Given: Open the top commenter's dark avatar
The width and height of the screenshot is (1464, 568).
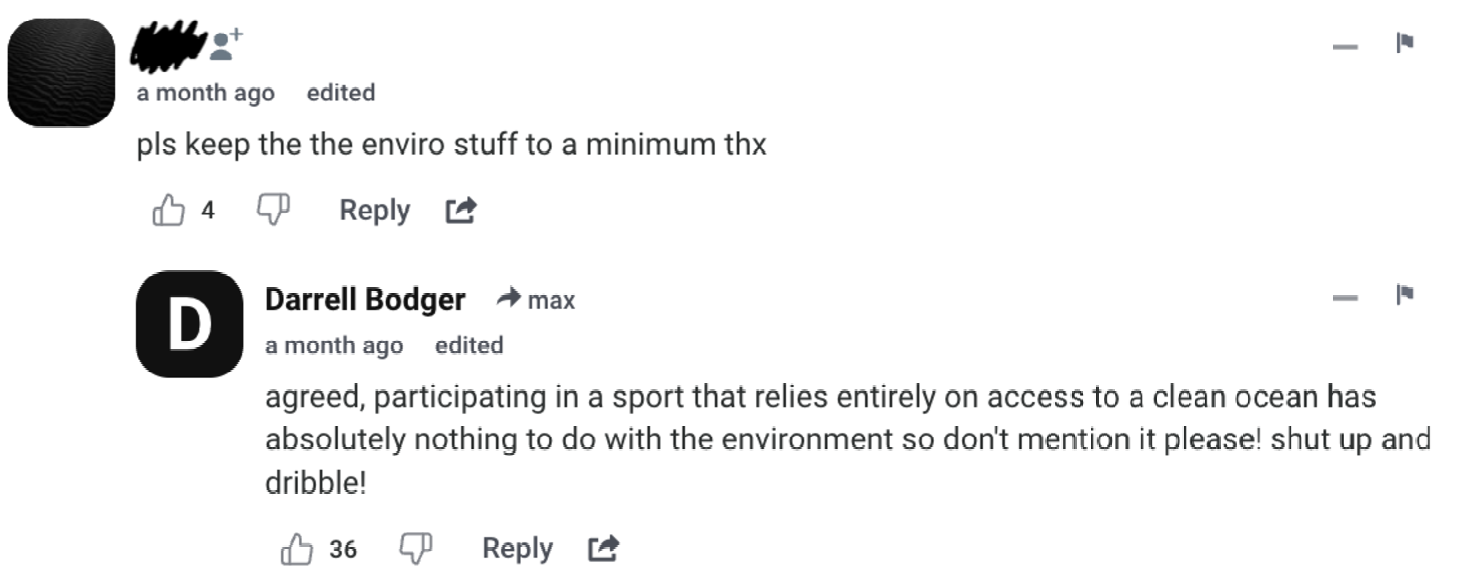Looking at the screenshot, I should (x=61, y=72).
